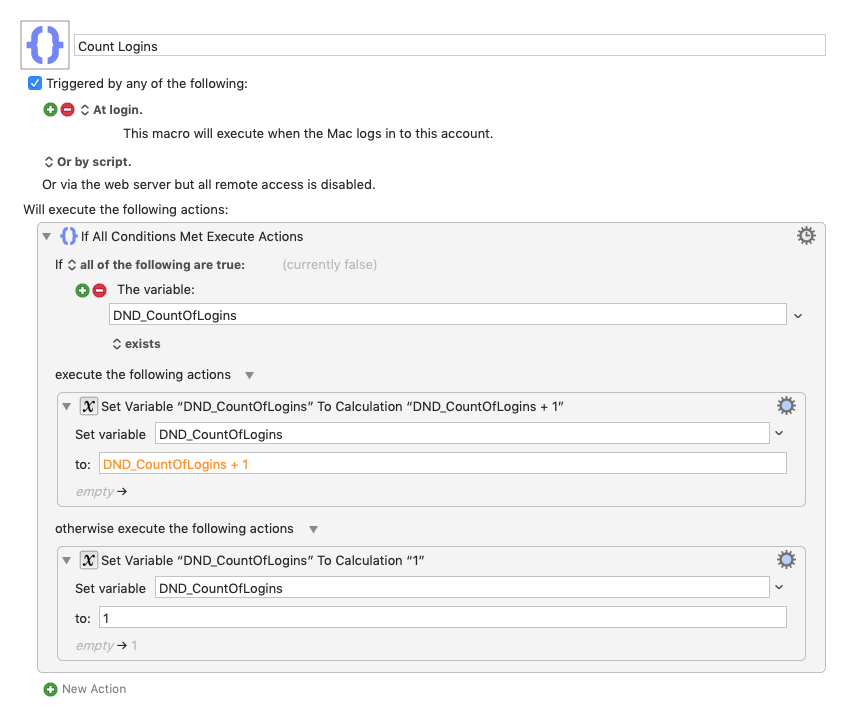Open variable dropdown beside condition DND_CountOfLogins field
This screenshot has width=846, height=717.
798,316
